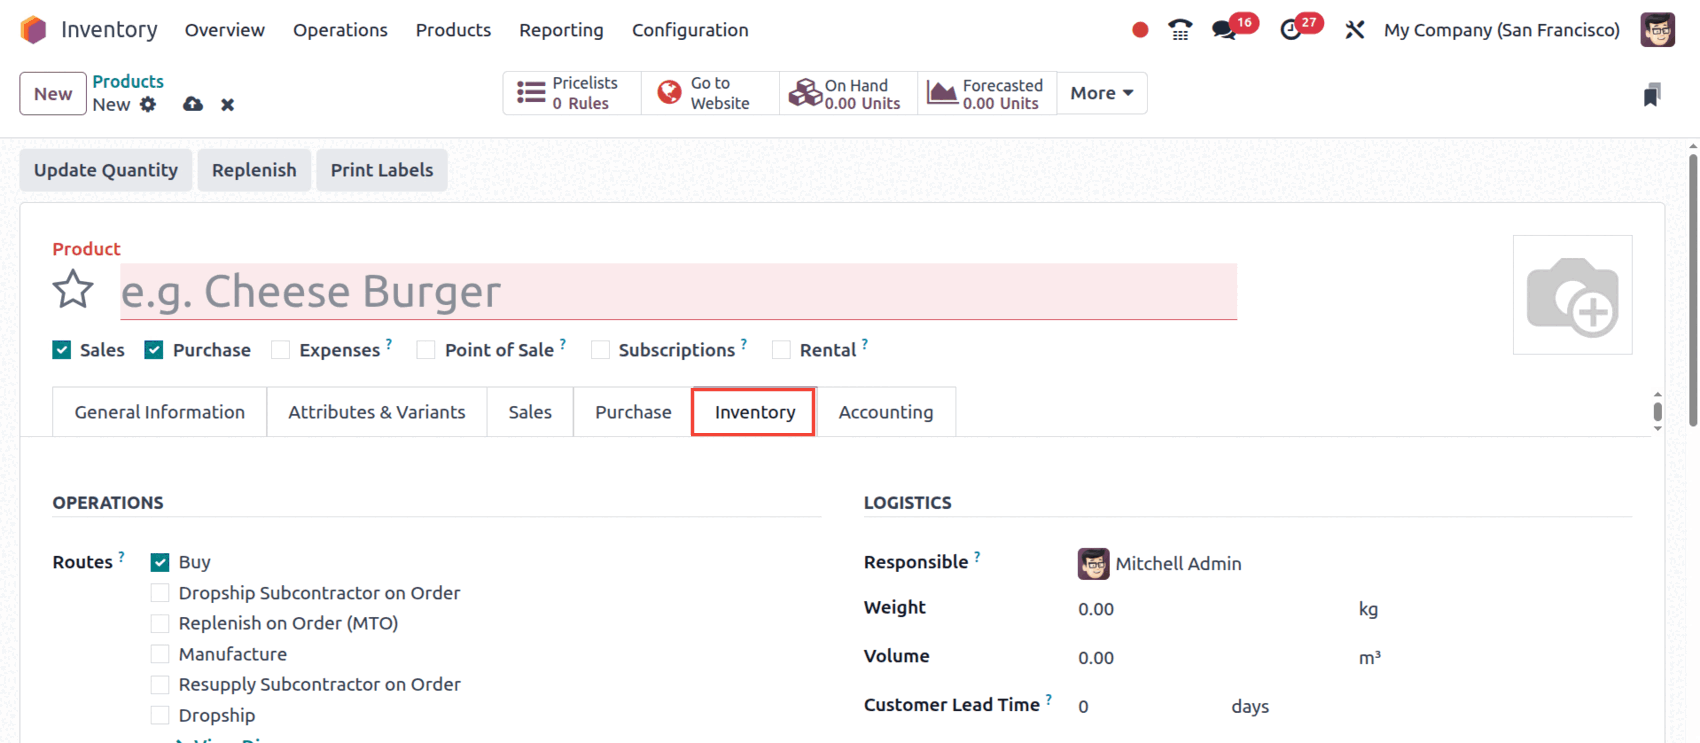Click the Update Quantity button
The image size is (1700, 743).
106,170
